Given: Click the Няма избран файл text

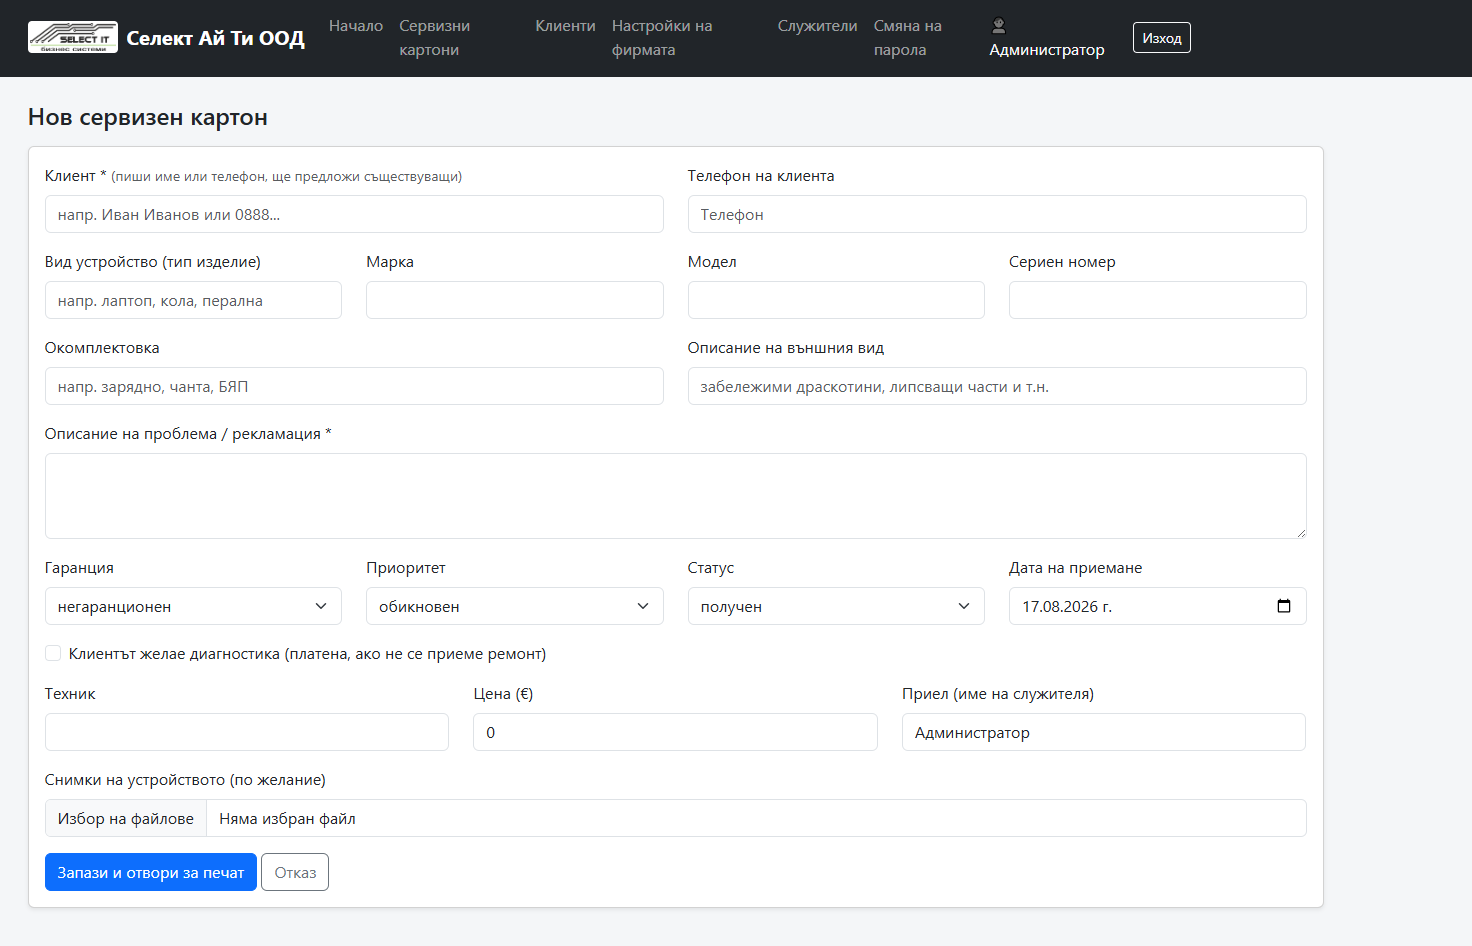Looking at the screenshot, I should pos(288,818).
